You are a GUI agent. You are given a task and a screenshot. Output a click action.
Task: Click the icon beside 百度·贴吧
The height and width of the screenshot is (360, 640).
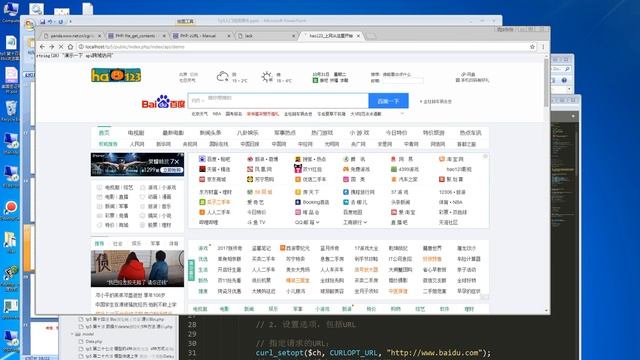click(202, 159)
